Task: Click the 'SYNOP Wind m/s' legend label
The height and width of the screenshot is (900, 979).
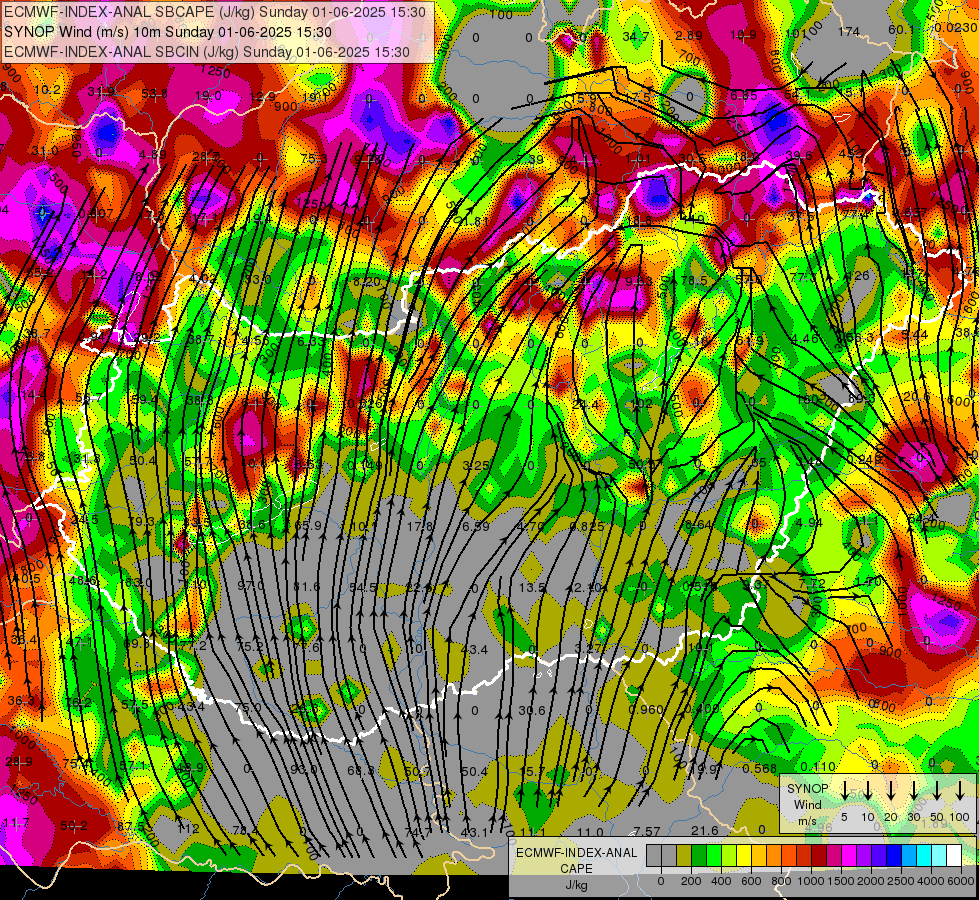Action: (807, 804)
